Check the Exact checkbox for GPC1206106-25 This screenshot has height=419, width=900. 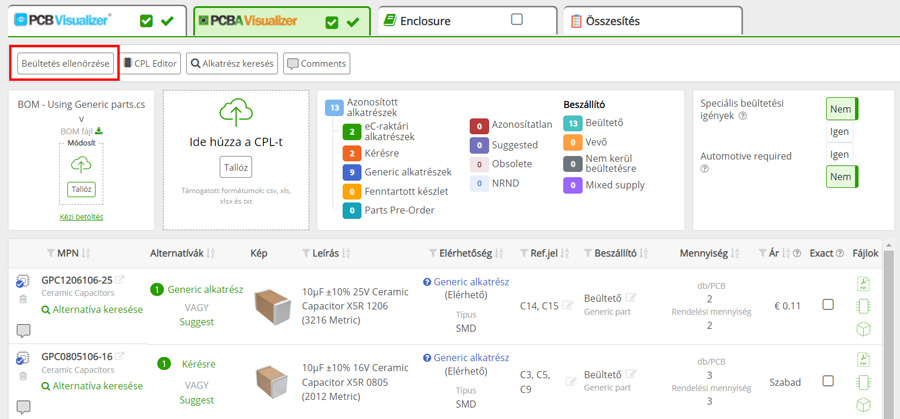coord(828,305)
